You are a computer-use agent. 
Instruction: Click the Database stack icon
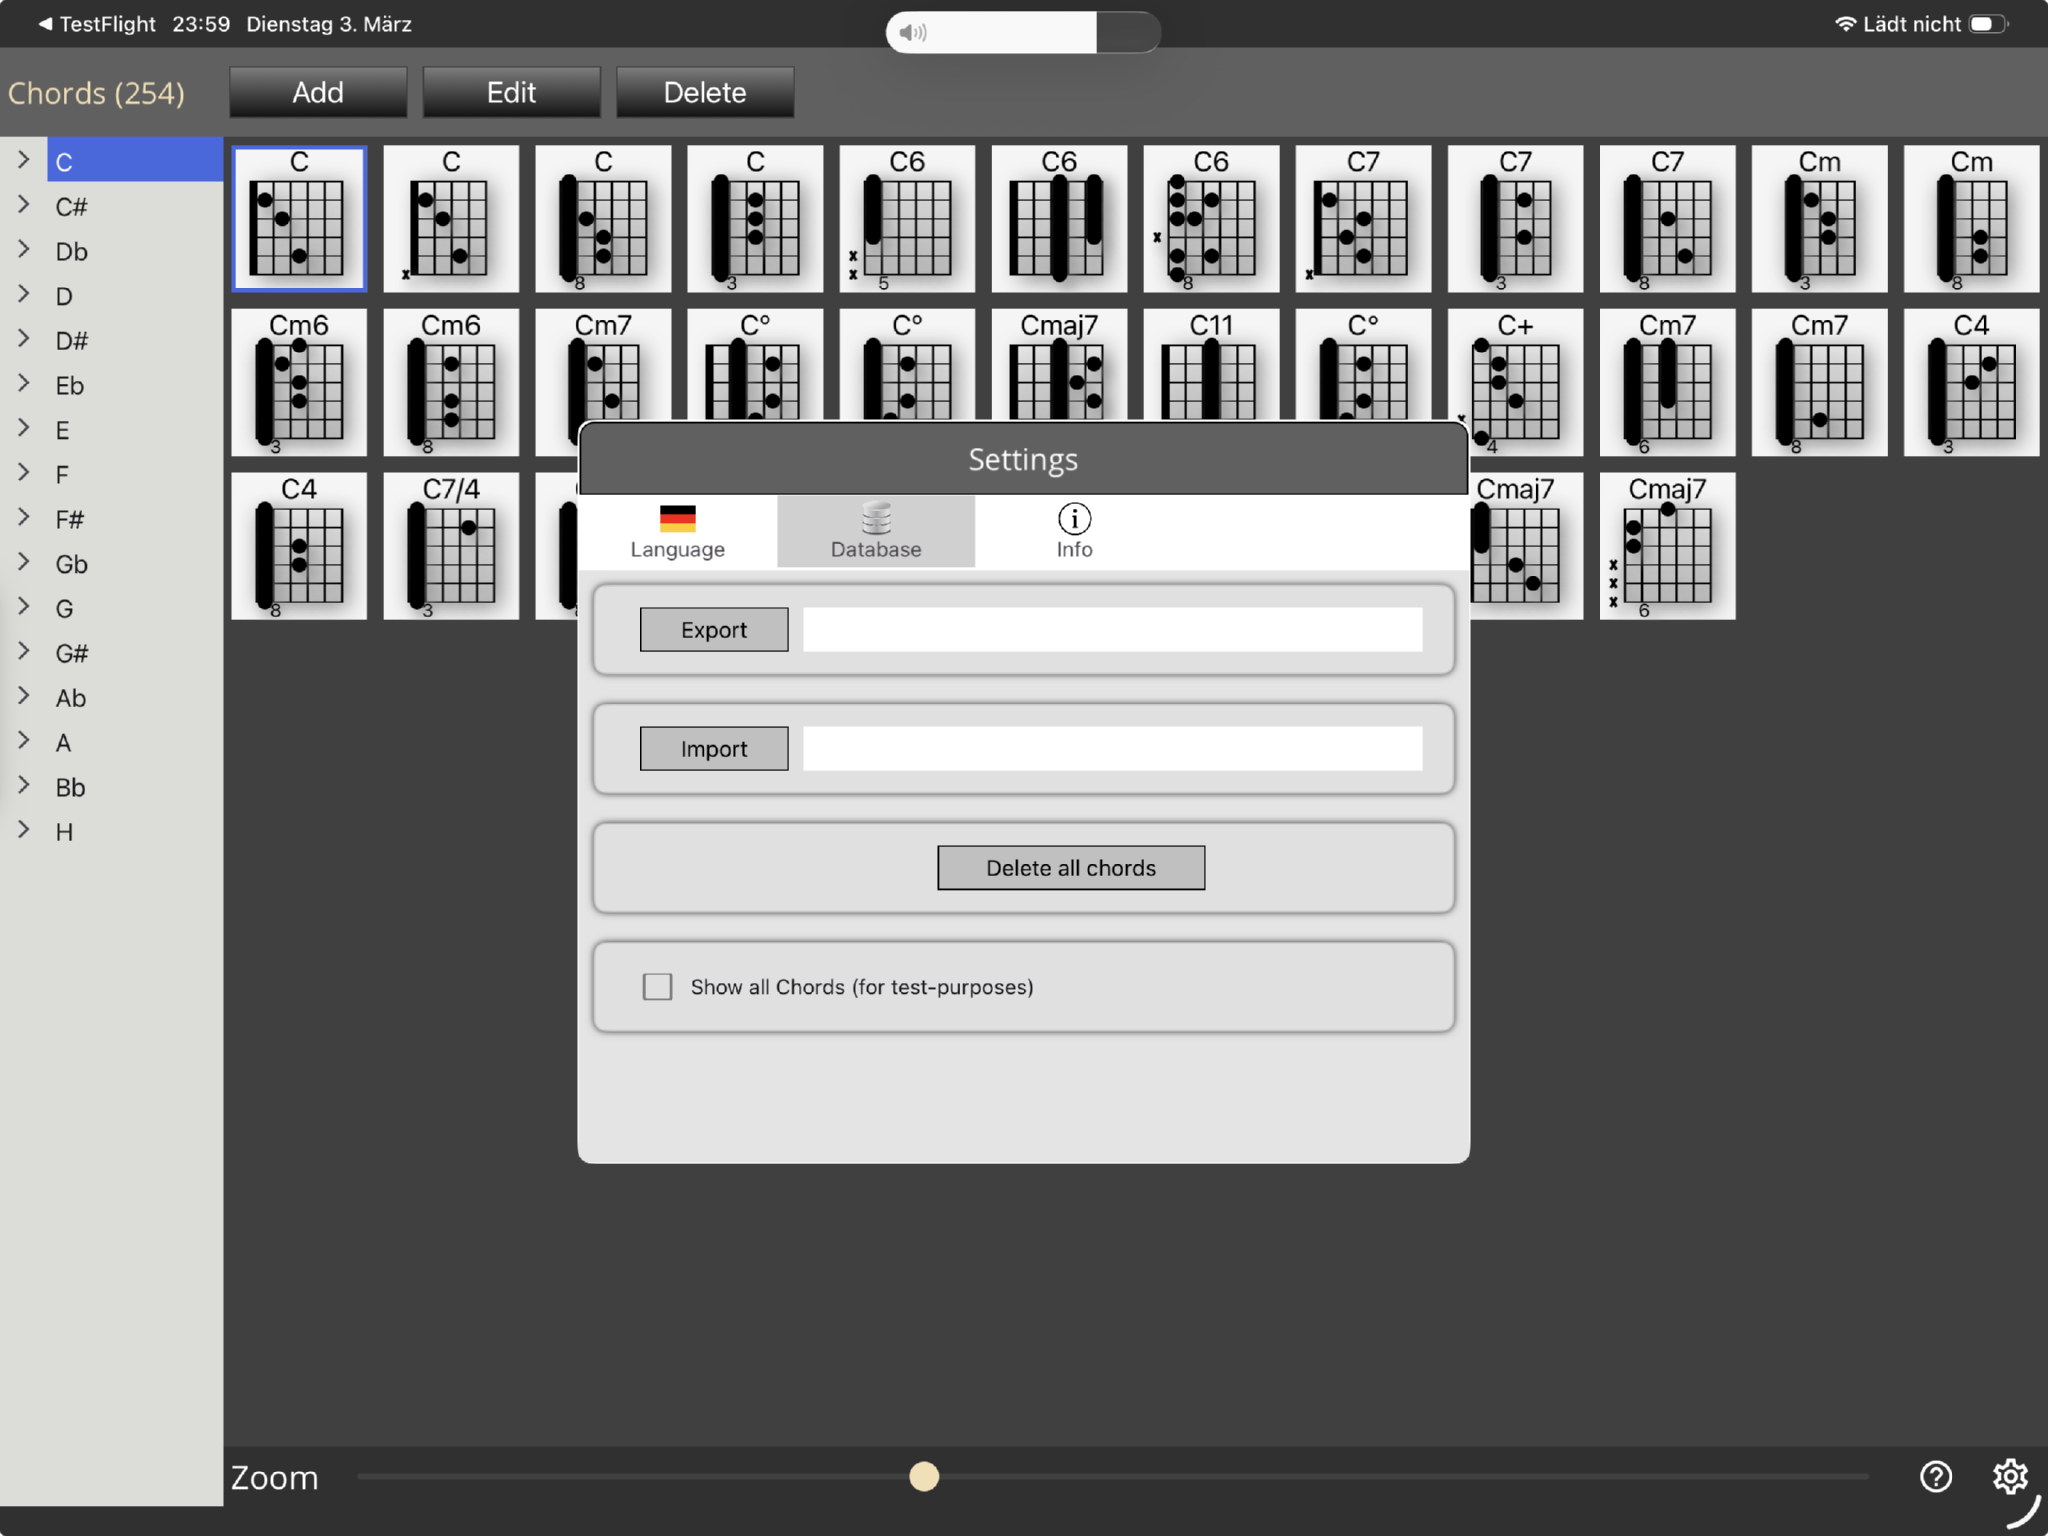click(x=875, y=519)
